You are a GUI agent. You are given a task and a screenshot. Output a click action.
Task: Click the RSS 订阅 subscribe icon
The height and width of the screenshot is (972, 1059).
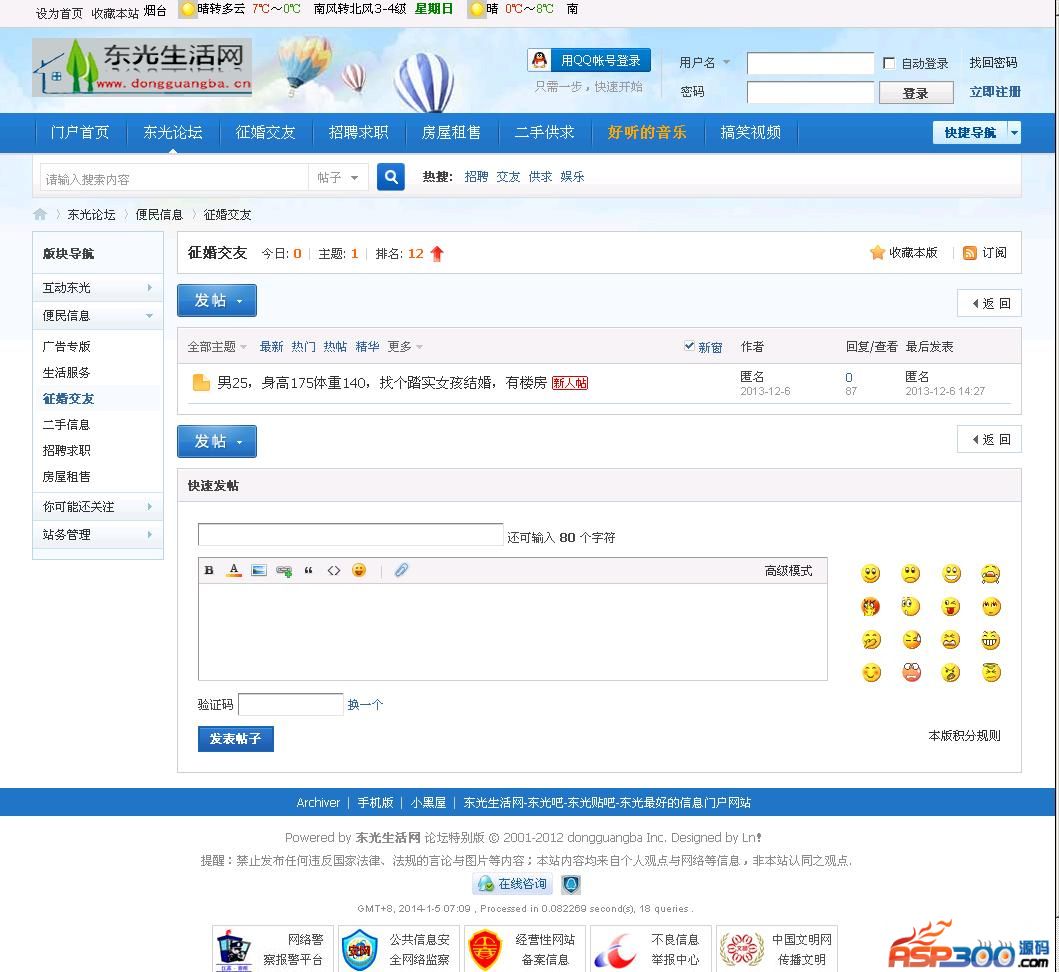click(969, 253)
